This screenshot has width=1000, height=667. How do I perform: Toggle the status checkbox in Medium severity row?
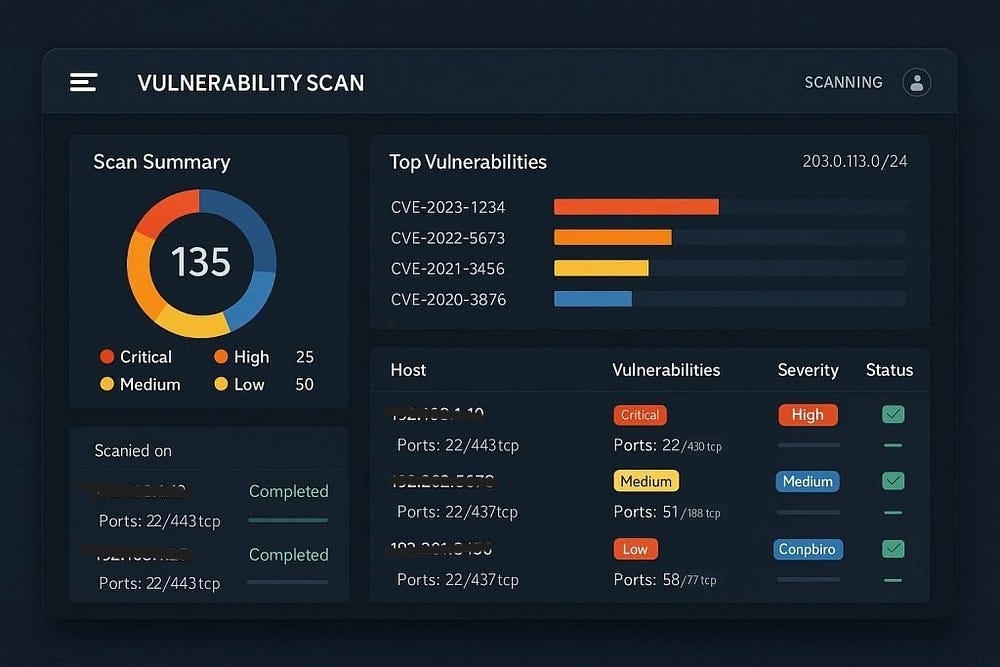click(x=893, y=481)
